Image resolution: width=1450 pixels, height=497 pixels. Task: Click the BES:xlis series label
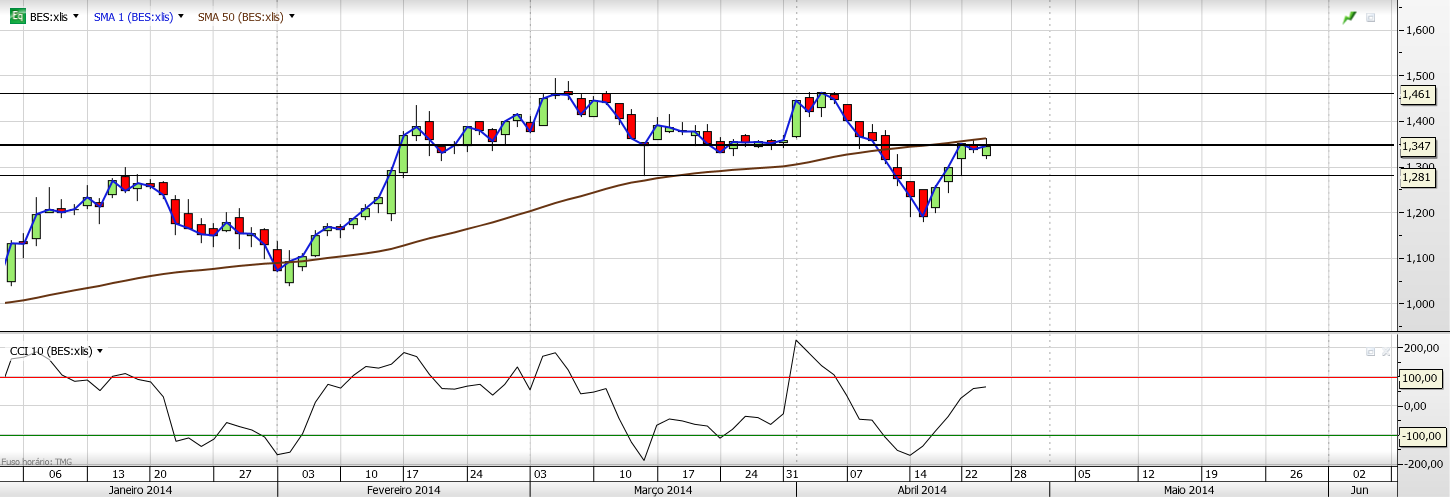coord(49,17)
